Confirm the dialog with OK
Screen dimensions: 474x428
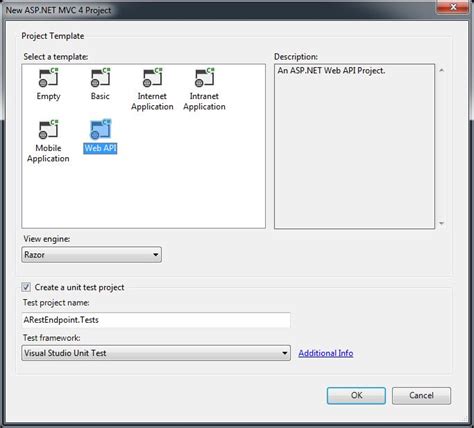pyautogui.click(x=356, y=396)
